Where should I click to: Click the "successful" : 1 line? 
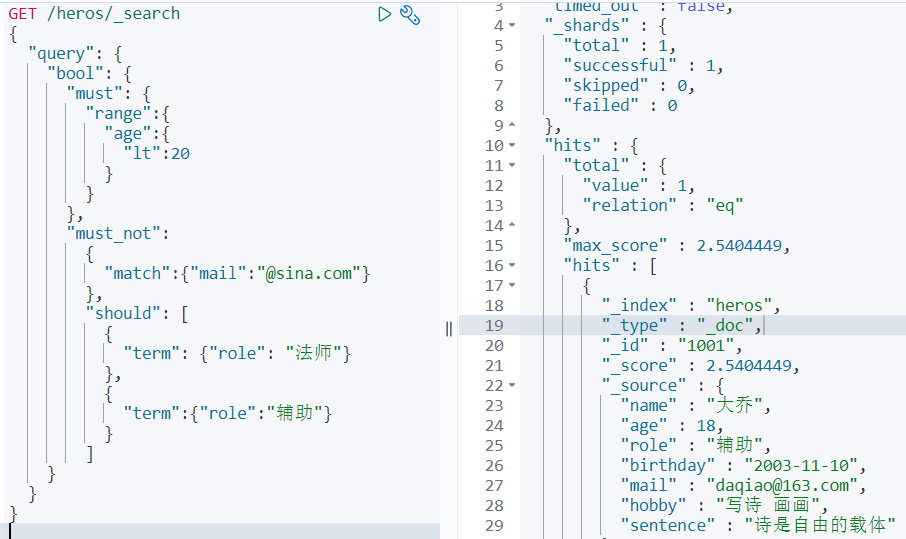pos(644,65)
